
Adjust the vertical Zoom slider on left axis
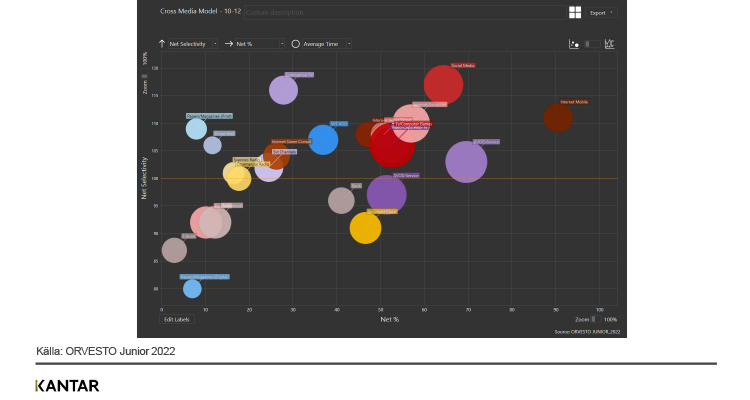pos(145,76)
